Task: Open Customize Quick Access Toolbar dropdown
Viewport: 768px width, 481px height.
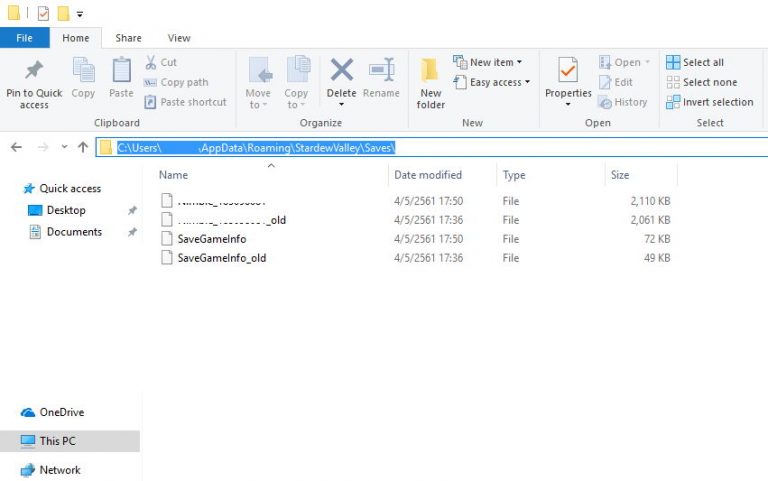Action: point(80,14)
